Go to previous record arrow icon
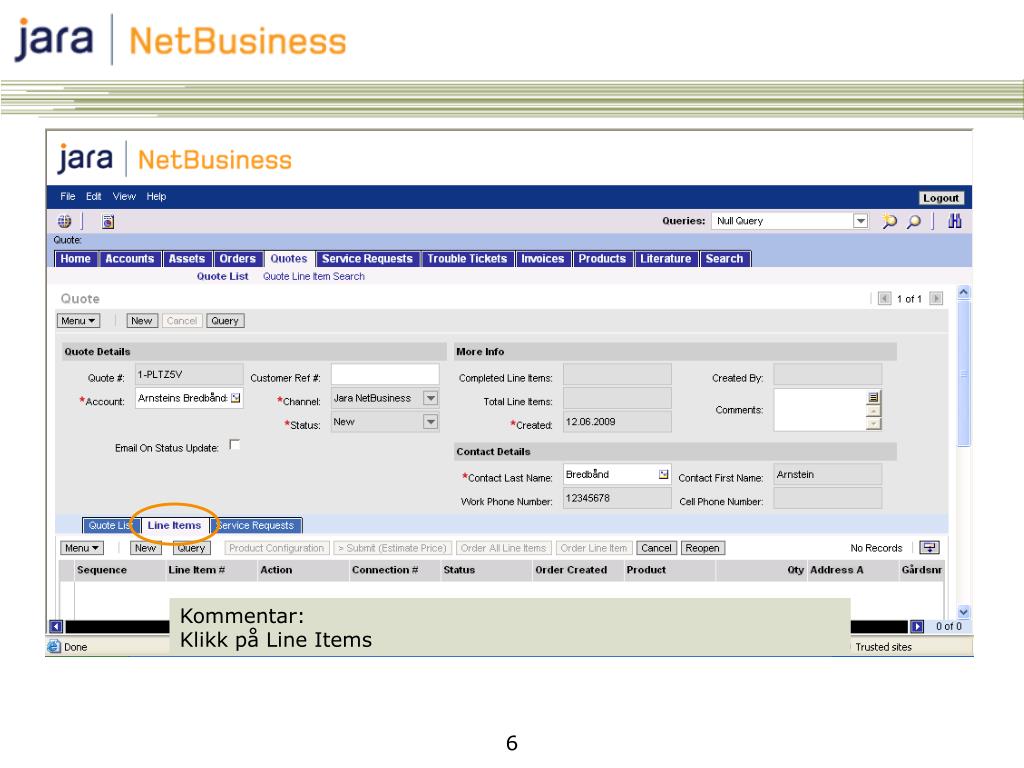Viewport: 1024px width, 768px height. point(884,298)
